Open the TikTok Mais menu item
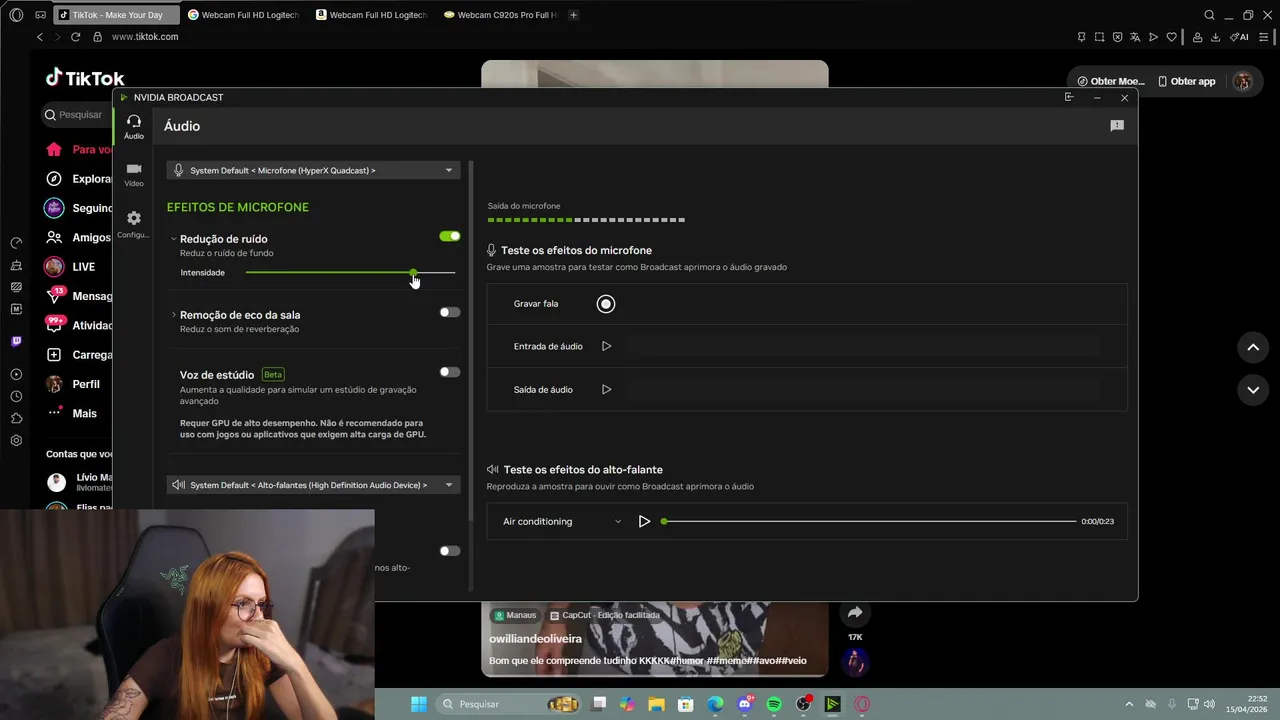1280x720 pixels. 72,413
